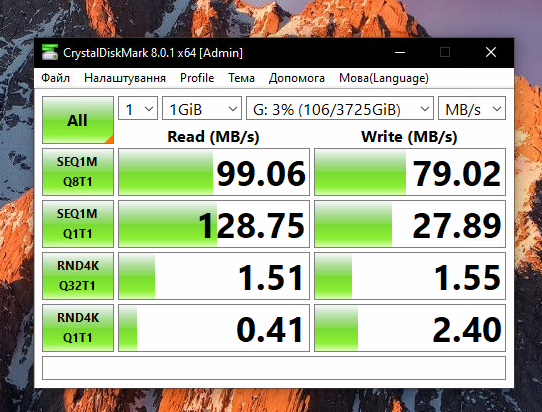Click the Write (MB/s) column header
This screenshot has height=412, width=542.
tap(409, 137)
